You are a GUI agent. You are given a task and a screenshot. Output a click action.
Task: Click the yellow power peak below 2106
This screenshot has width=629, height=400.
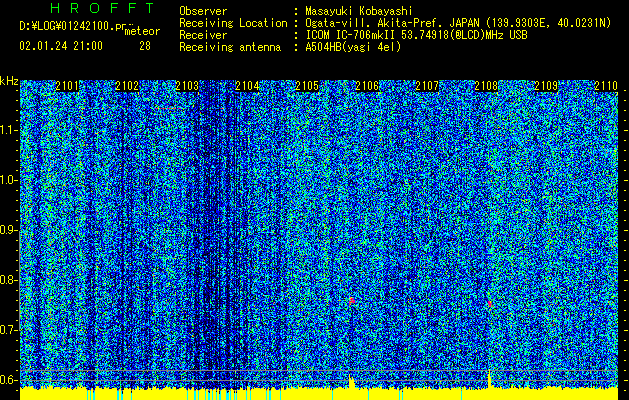click(x=352, y=383)
